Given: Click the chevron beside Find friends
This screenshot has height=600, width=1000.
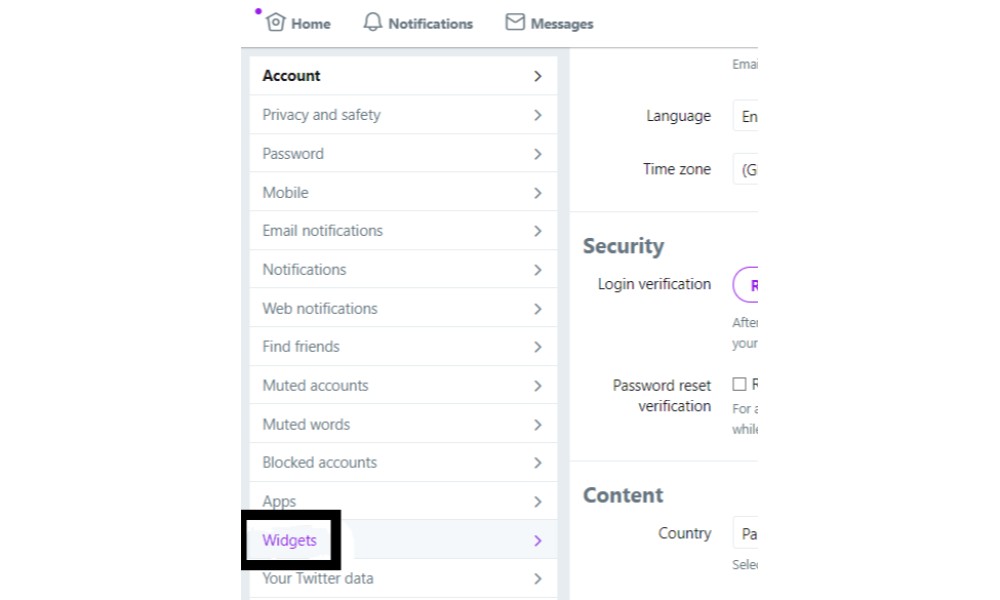Looking at the screenshot, I should click(538, 347).
